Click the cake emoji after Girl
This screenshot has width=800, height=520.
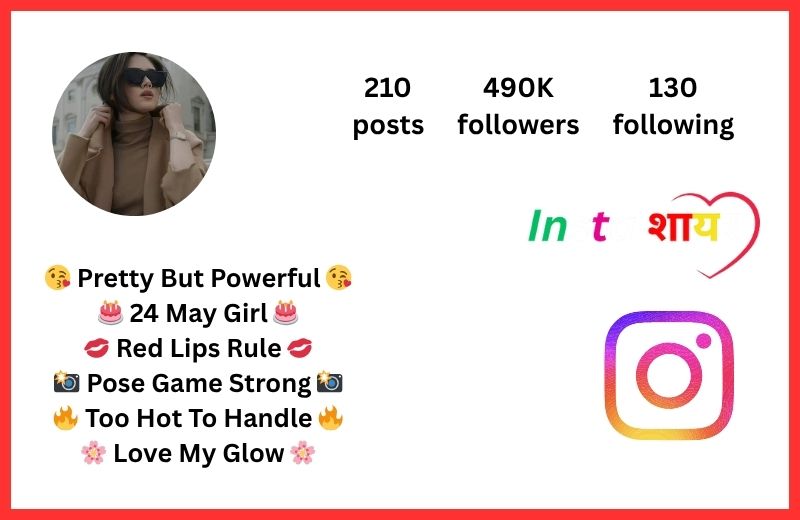pyautogui.click(x=286, y=313)
